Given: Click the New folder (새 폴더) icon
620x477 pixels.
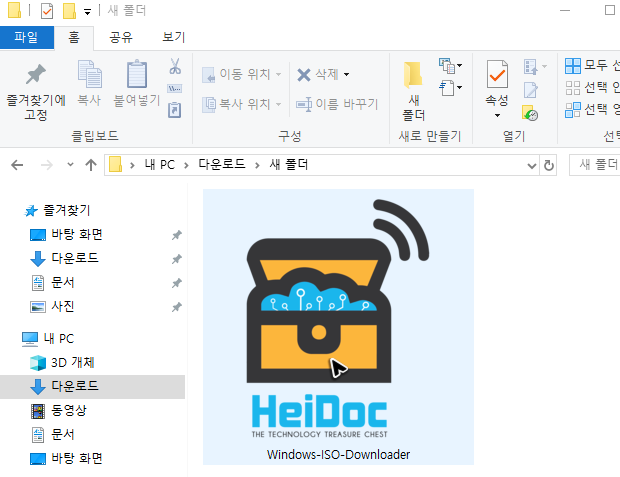Looking at the screenshot, I should tap(413, 74).
